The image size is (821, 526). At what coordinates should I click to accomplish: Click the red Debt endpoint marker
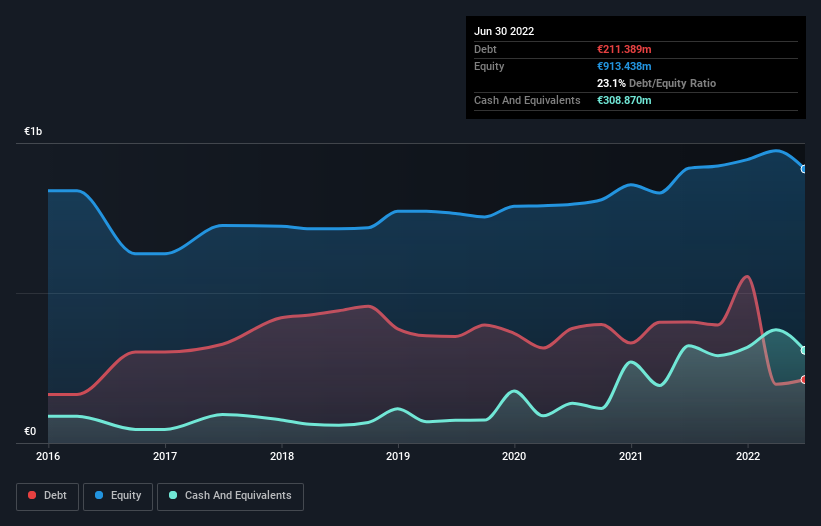click(804, 379)
